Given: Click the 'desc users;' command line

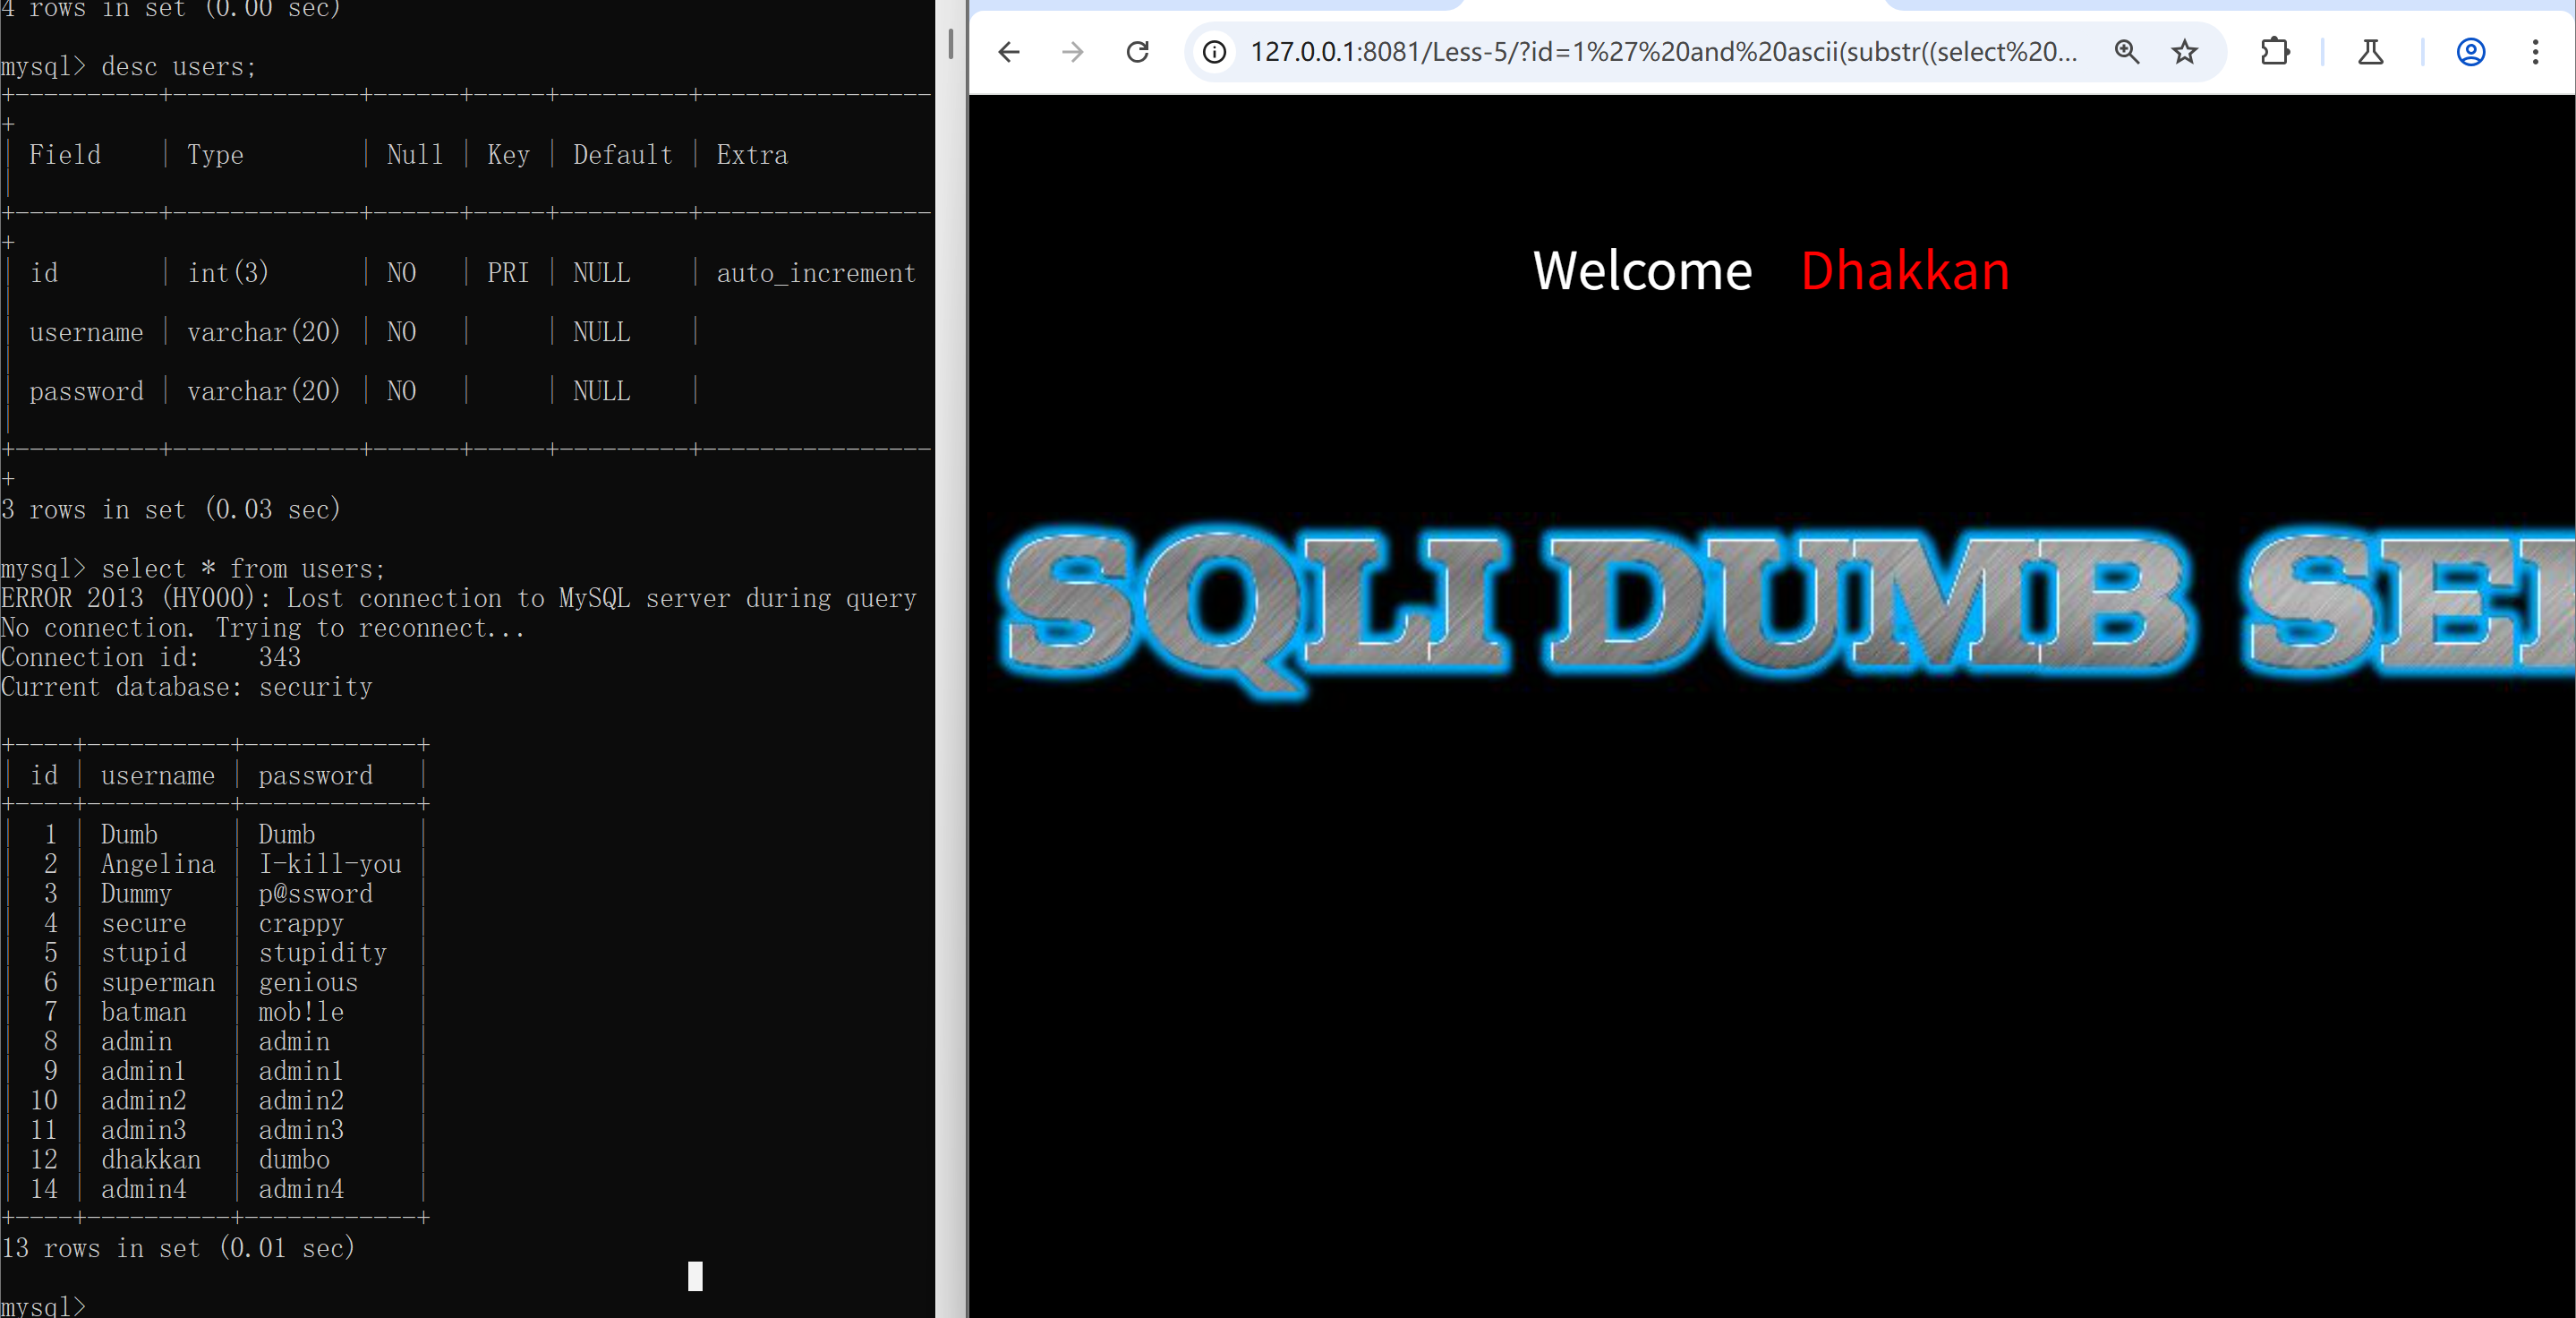Looking at the screenshot, I should (x=178, y=67).
